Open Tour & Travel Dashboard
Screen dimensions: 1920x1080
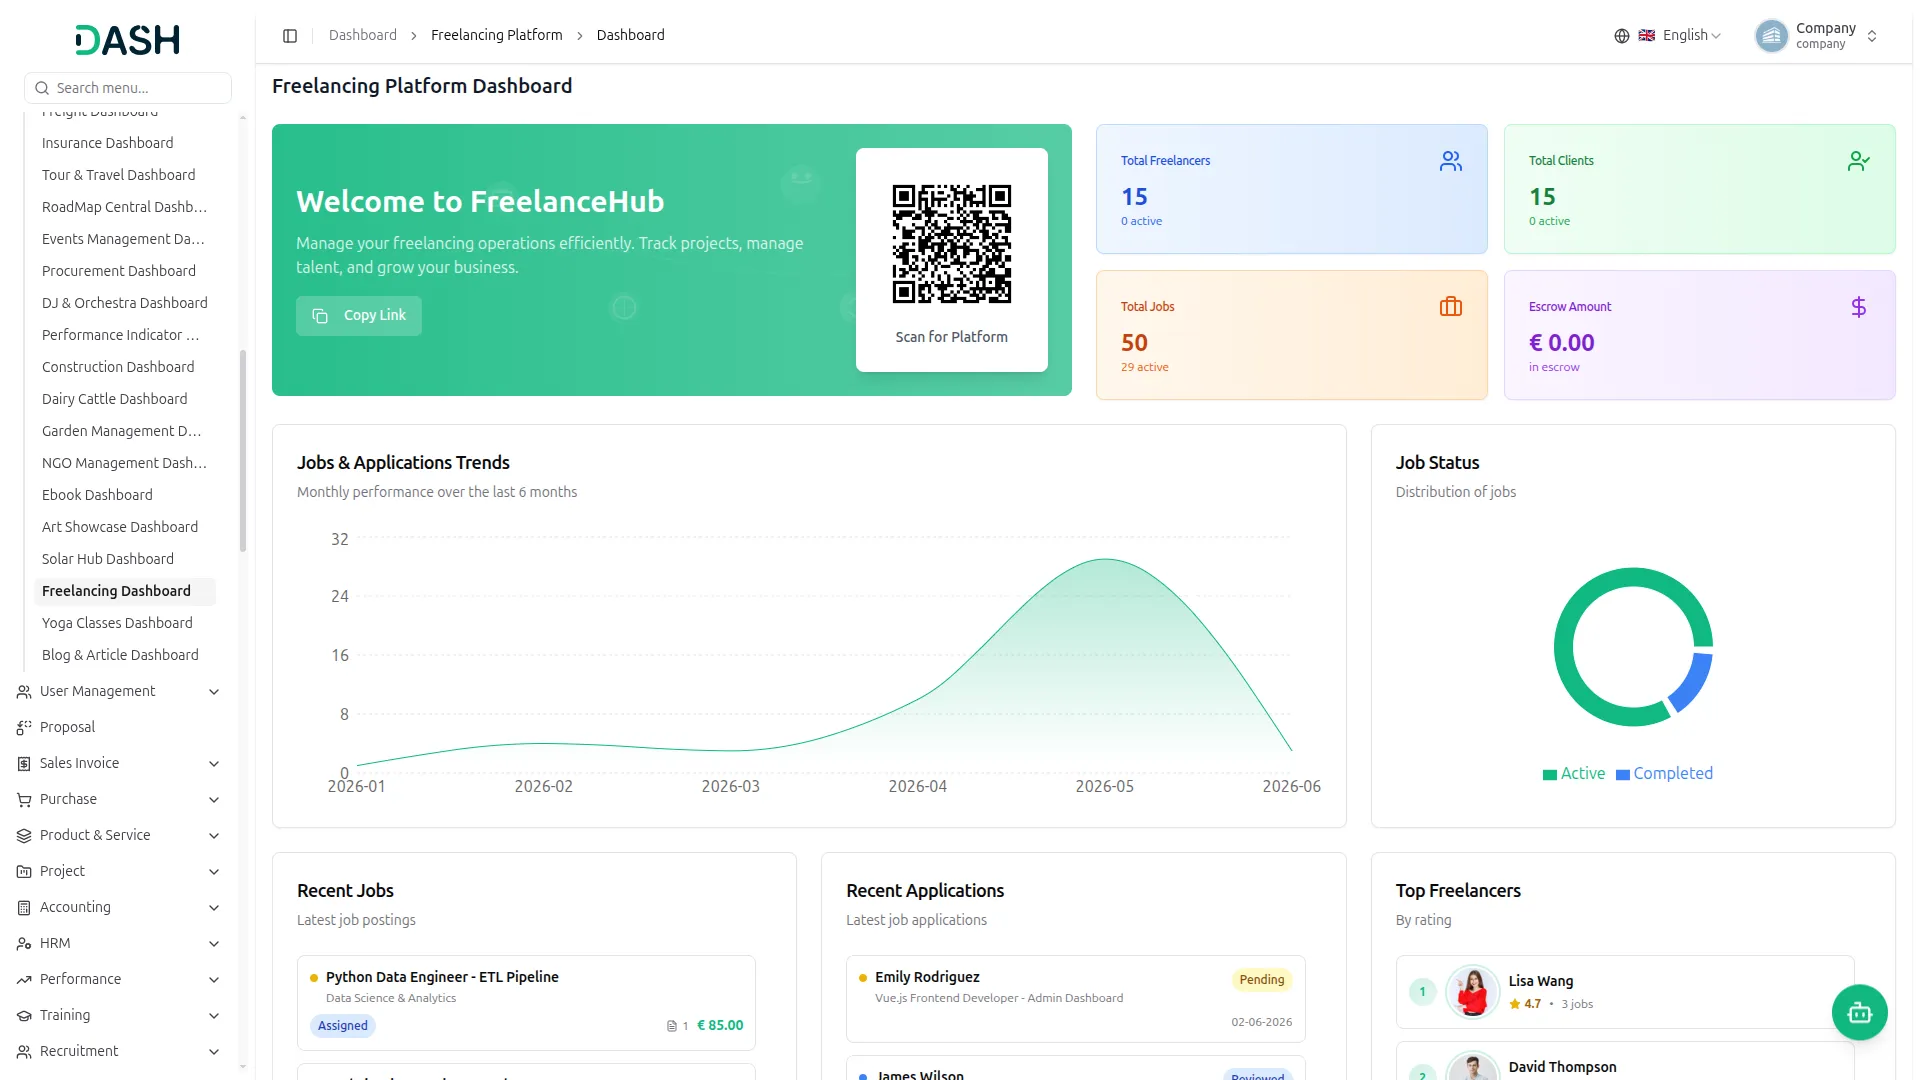pos(125,175)
